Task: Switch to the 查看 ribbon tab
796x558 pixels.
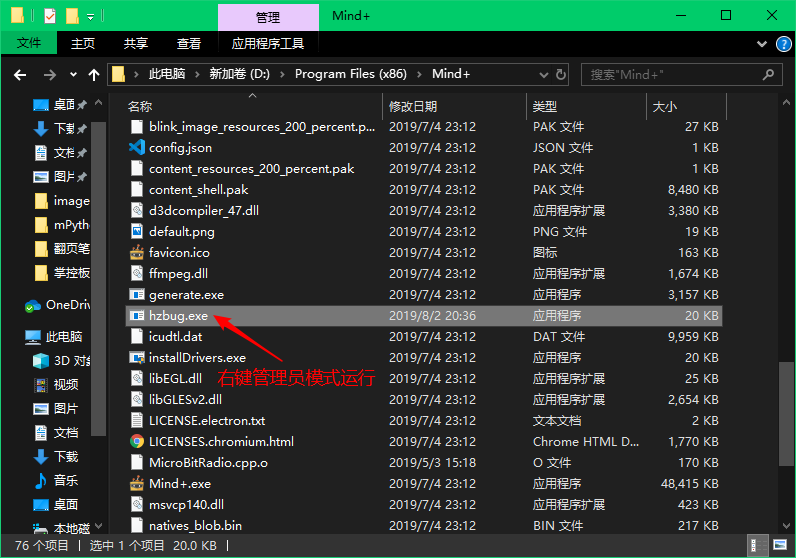Action: [x=188, y=43]
